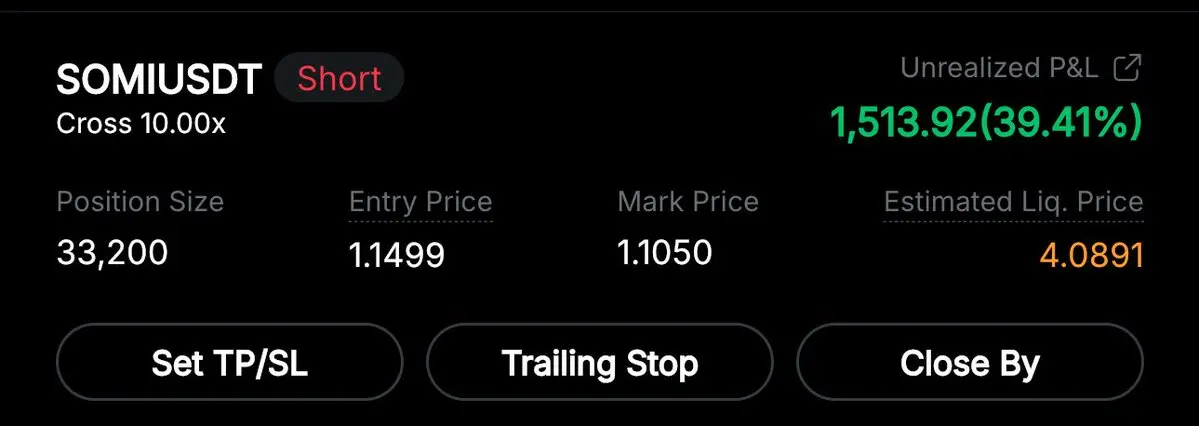This screenshot has height=426, width=1199.
Task: Click the Set TP/SL button
Action: (229, 363)
